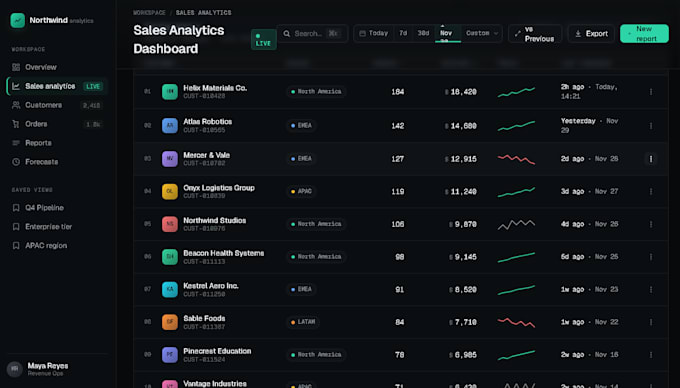680x388 pixels.
Task: Click the LATAM region tag for Sable Foods
Action: click(x=303, y=322)
